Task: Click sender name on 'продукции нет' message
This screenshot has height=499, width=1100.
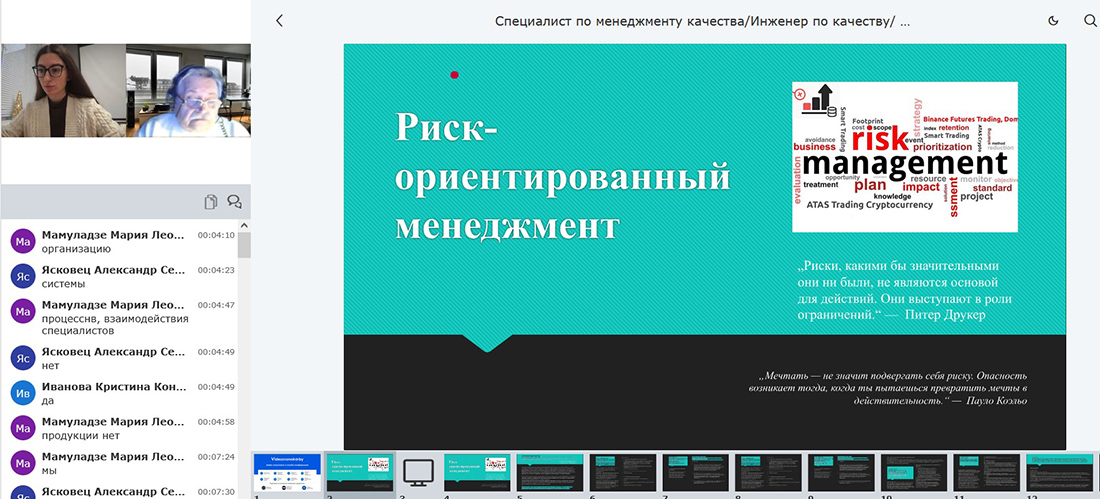Action: point(113,421)
